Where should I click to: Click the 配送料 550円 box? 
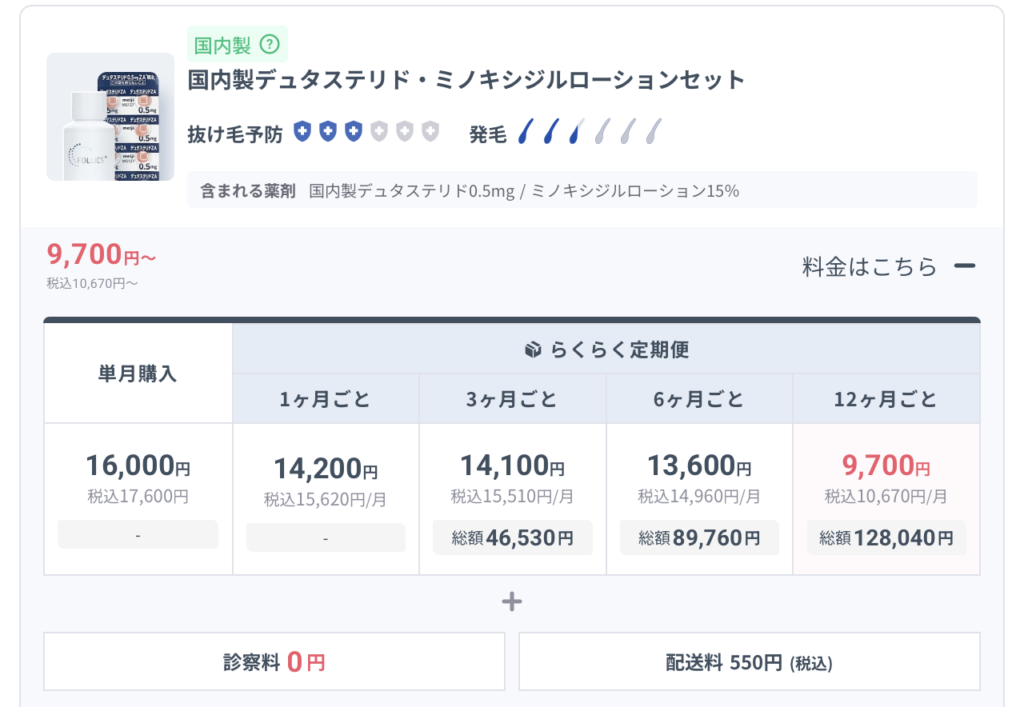click(749, 661)
